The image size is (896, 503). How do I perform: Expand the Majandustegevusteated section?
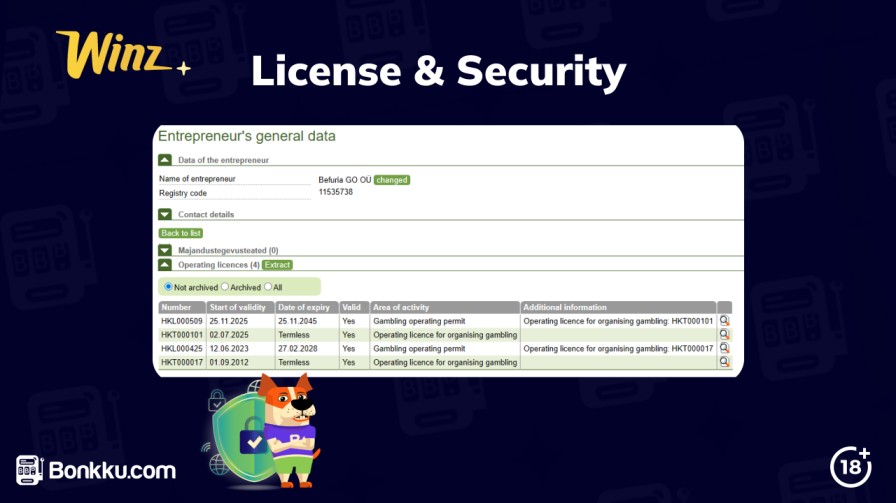(165, 250)
